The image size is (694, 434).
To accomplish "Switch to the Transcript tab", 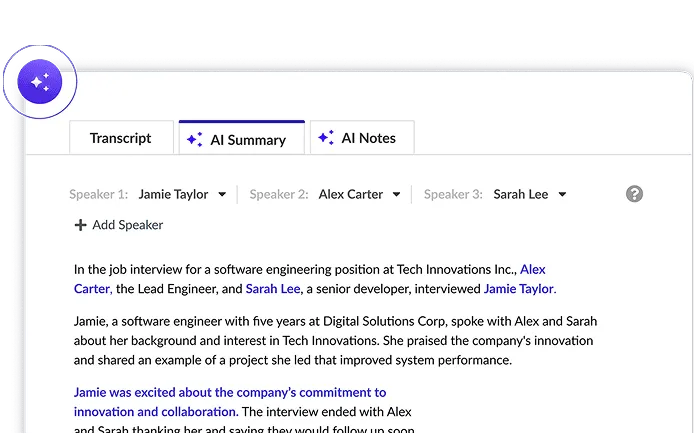I will point(121,138).
